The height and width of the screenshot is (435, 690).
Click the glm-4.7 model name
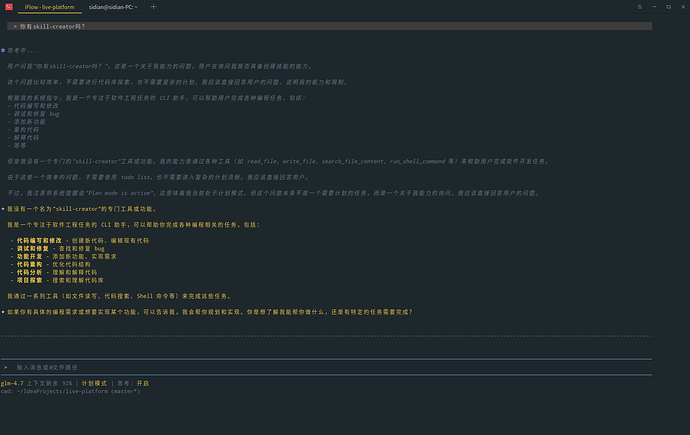point(12,382)
